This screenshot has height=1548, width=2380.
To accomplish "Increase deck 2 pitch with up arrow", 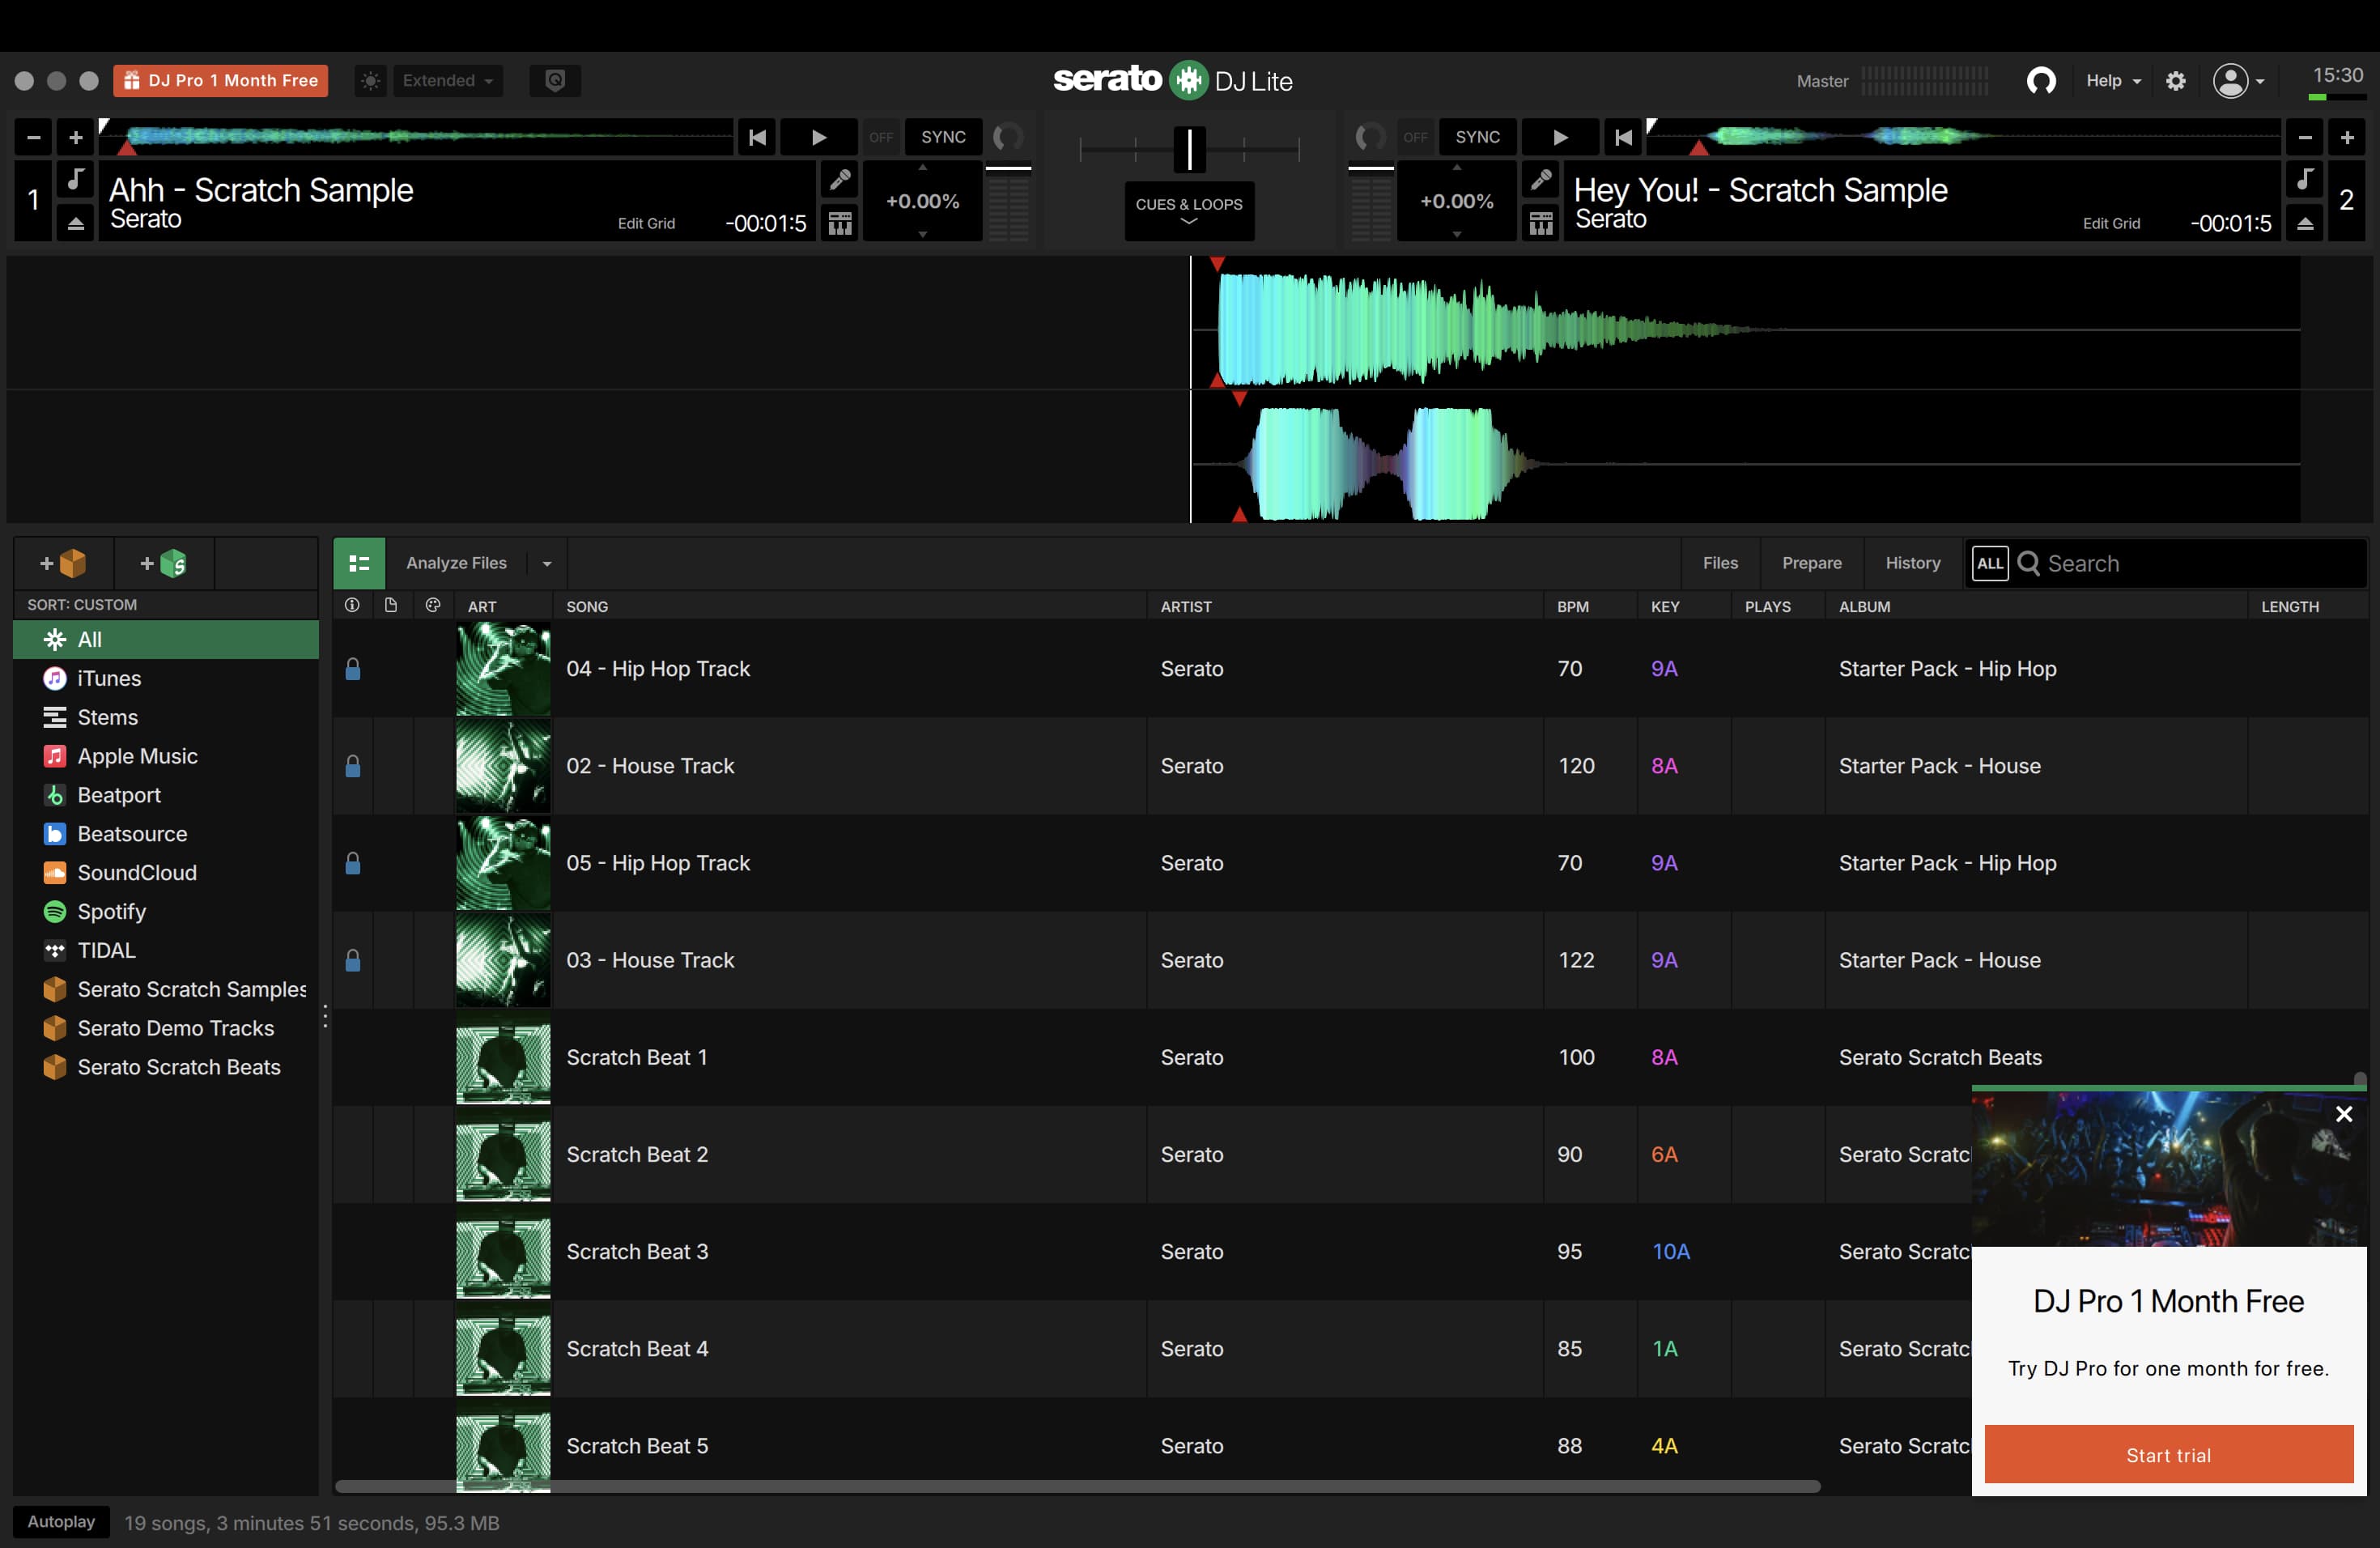I will 1457,168.
